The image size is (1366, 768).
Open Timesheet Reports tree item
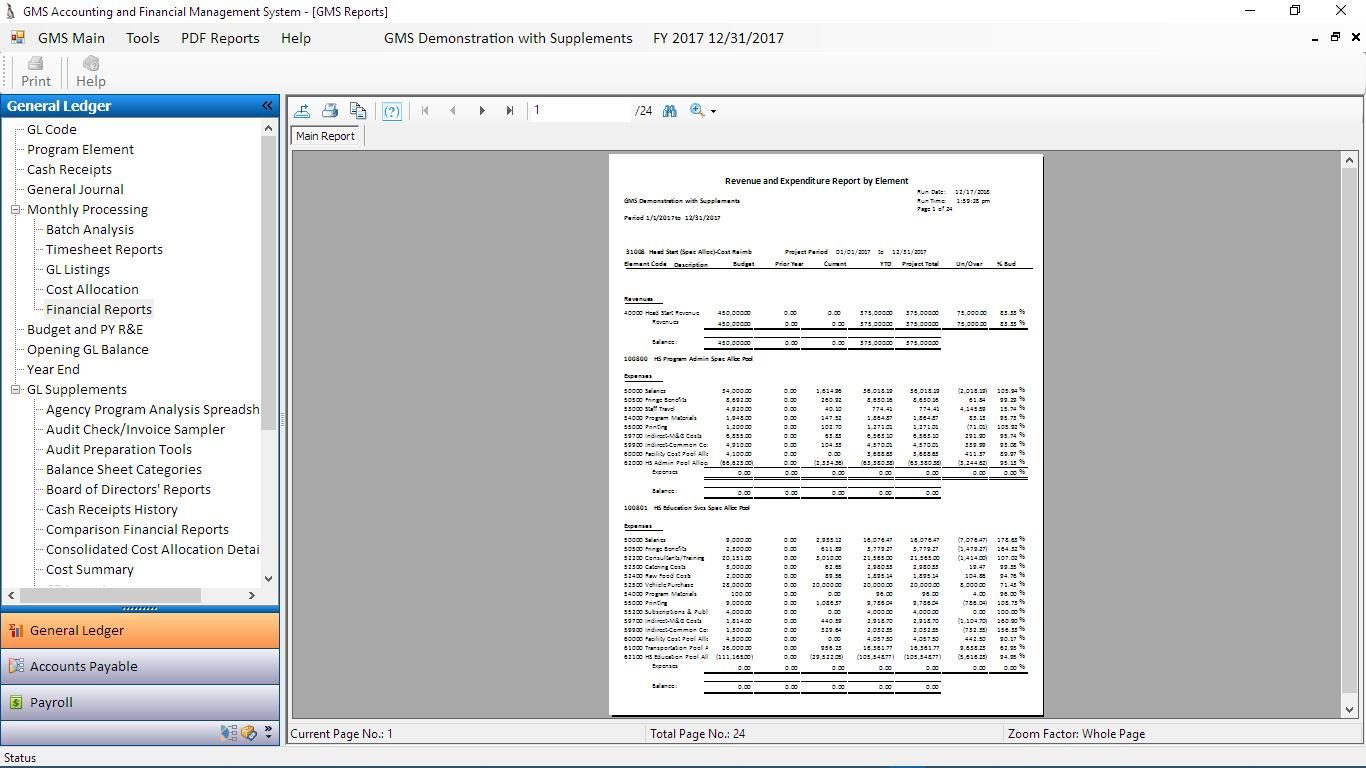pyautogui.click(x=104, y=249)
